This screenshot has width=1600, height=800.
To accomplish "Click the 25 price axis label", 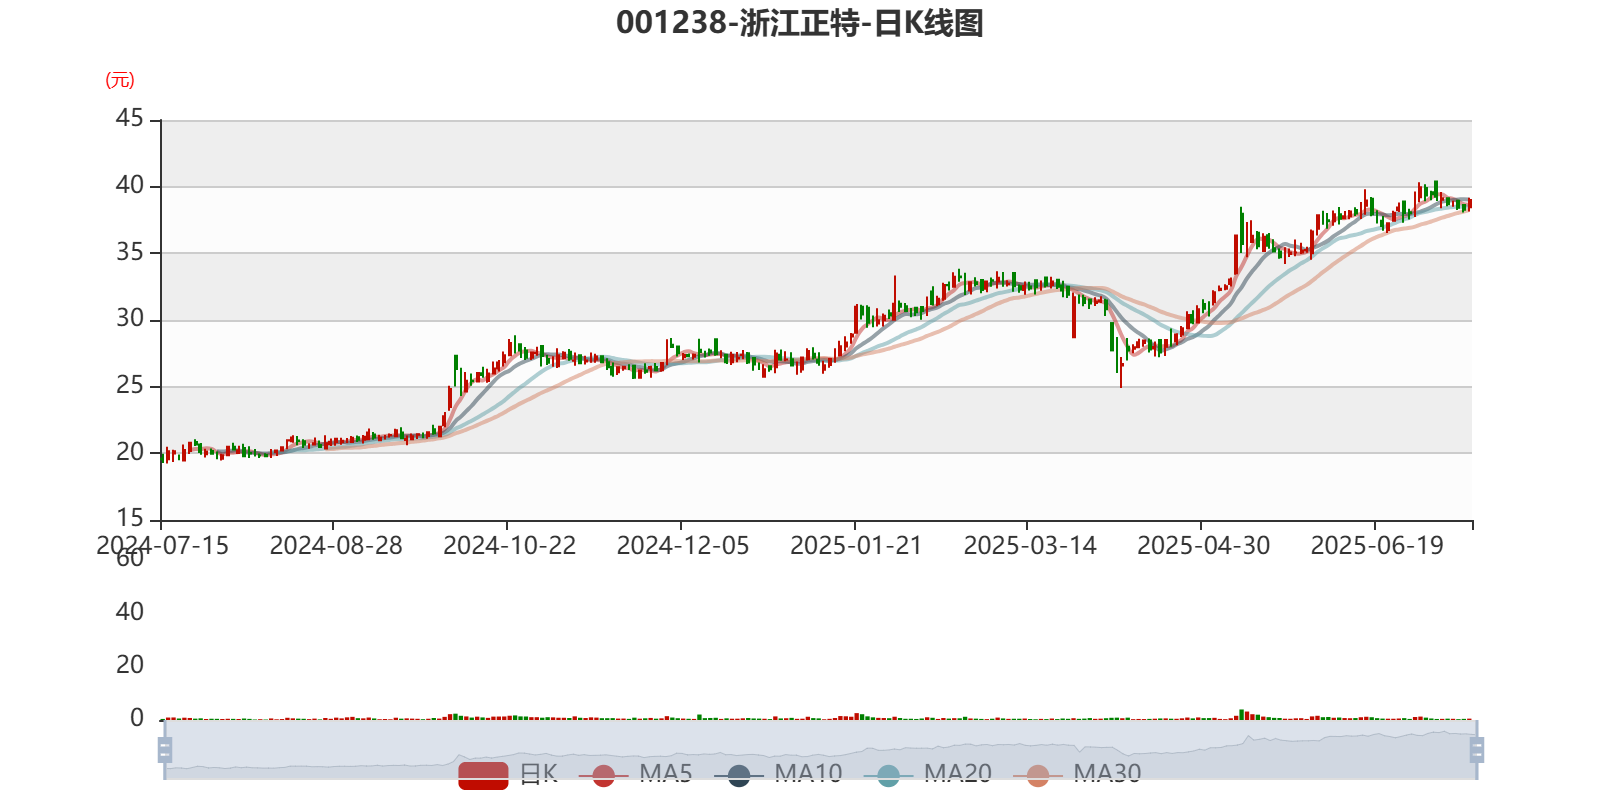I will (x=130, y=385).
